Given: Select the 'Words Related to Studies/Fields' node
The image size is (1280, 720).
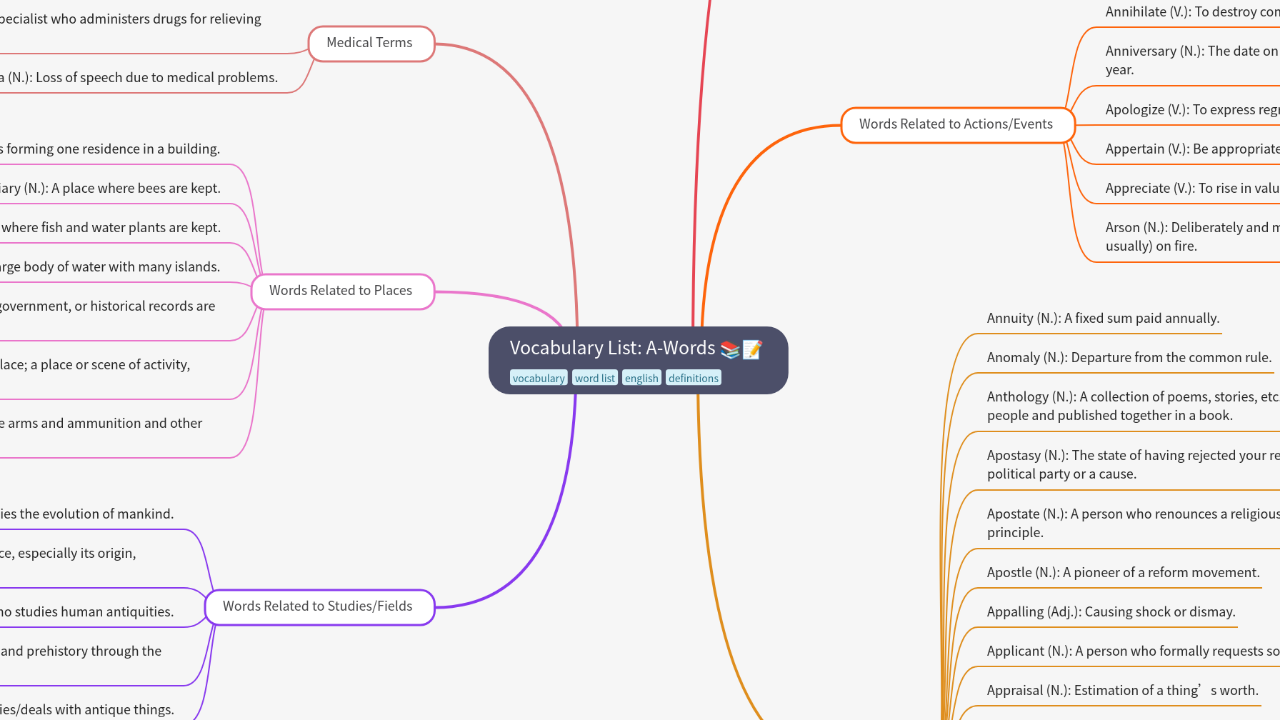Looking at the screenshot, I should [318, 607].
